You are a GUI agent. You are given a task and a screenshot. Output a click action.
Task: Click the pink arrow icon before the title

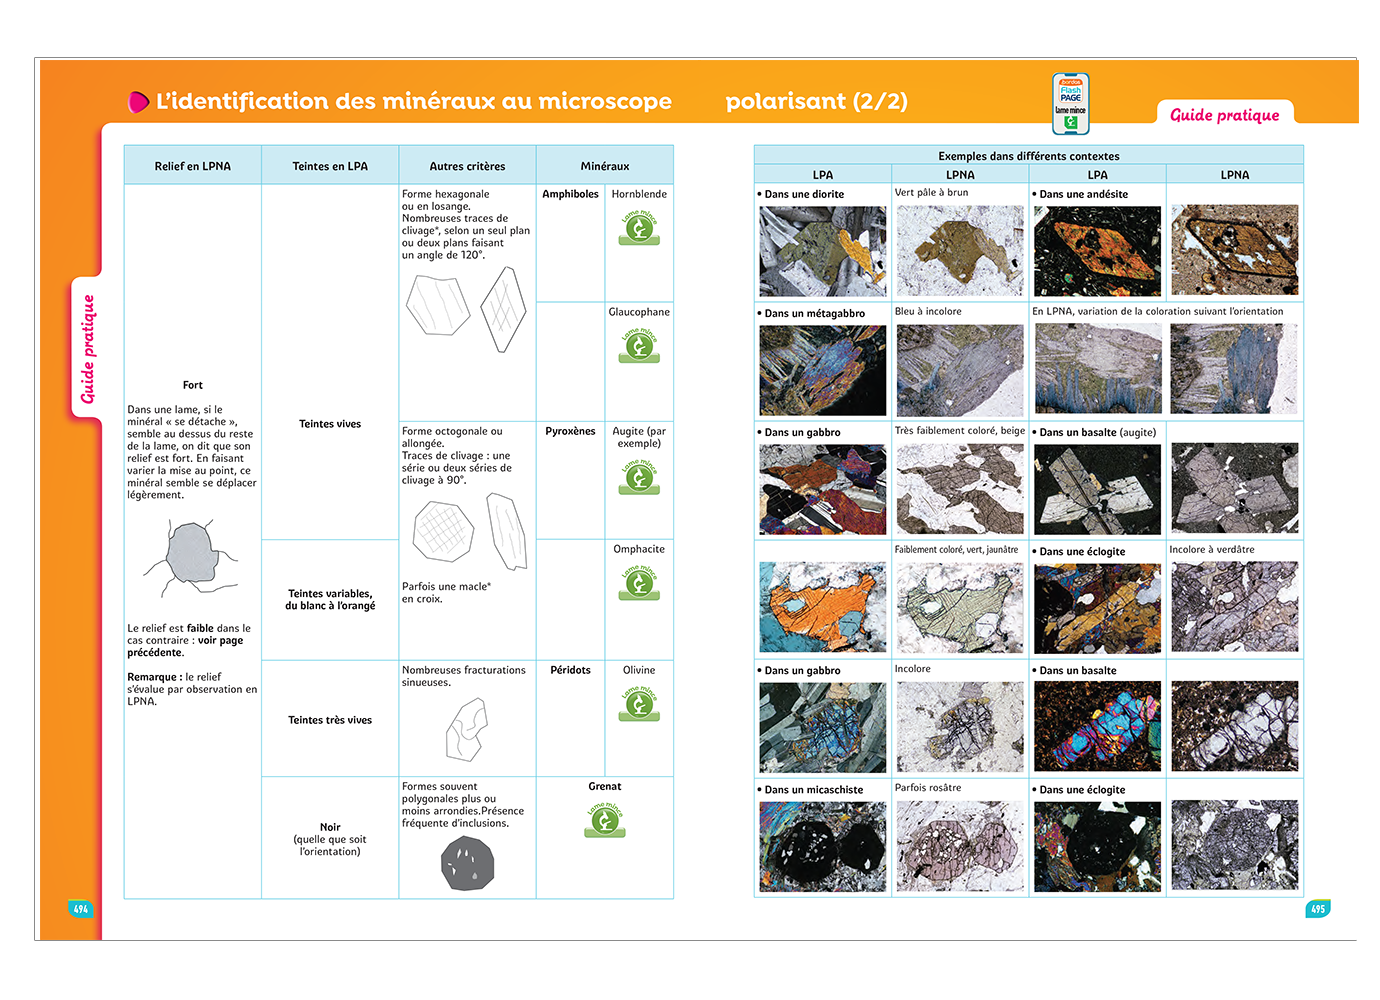pyautogui.click(x=138, y=102)
